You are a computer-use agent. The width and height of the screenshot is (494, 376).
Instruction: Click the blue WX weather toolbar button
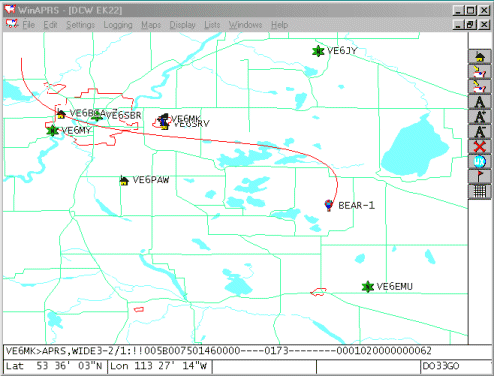pyautogui.click(x=480, y=162)
